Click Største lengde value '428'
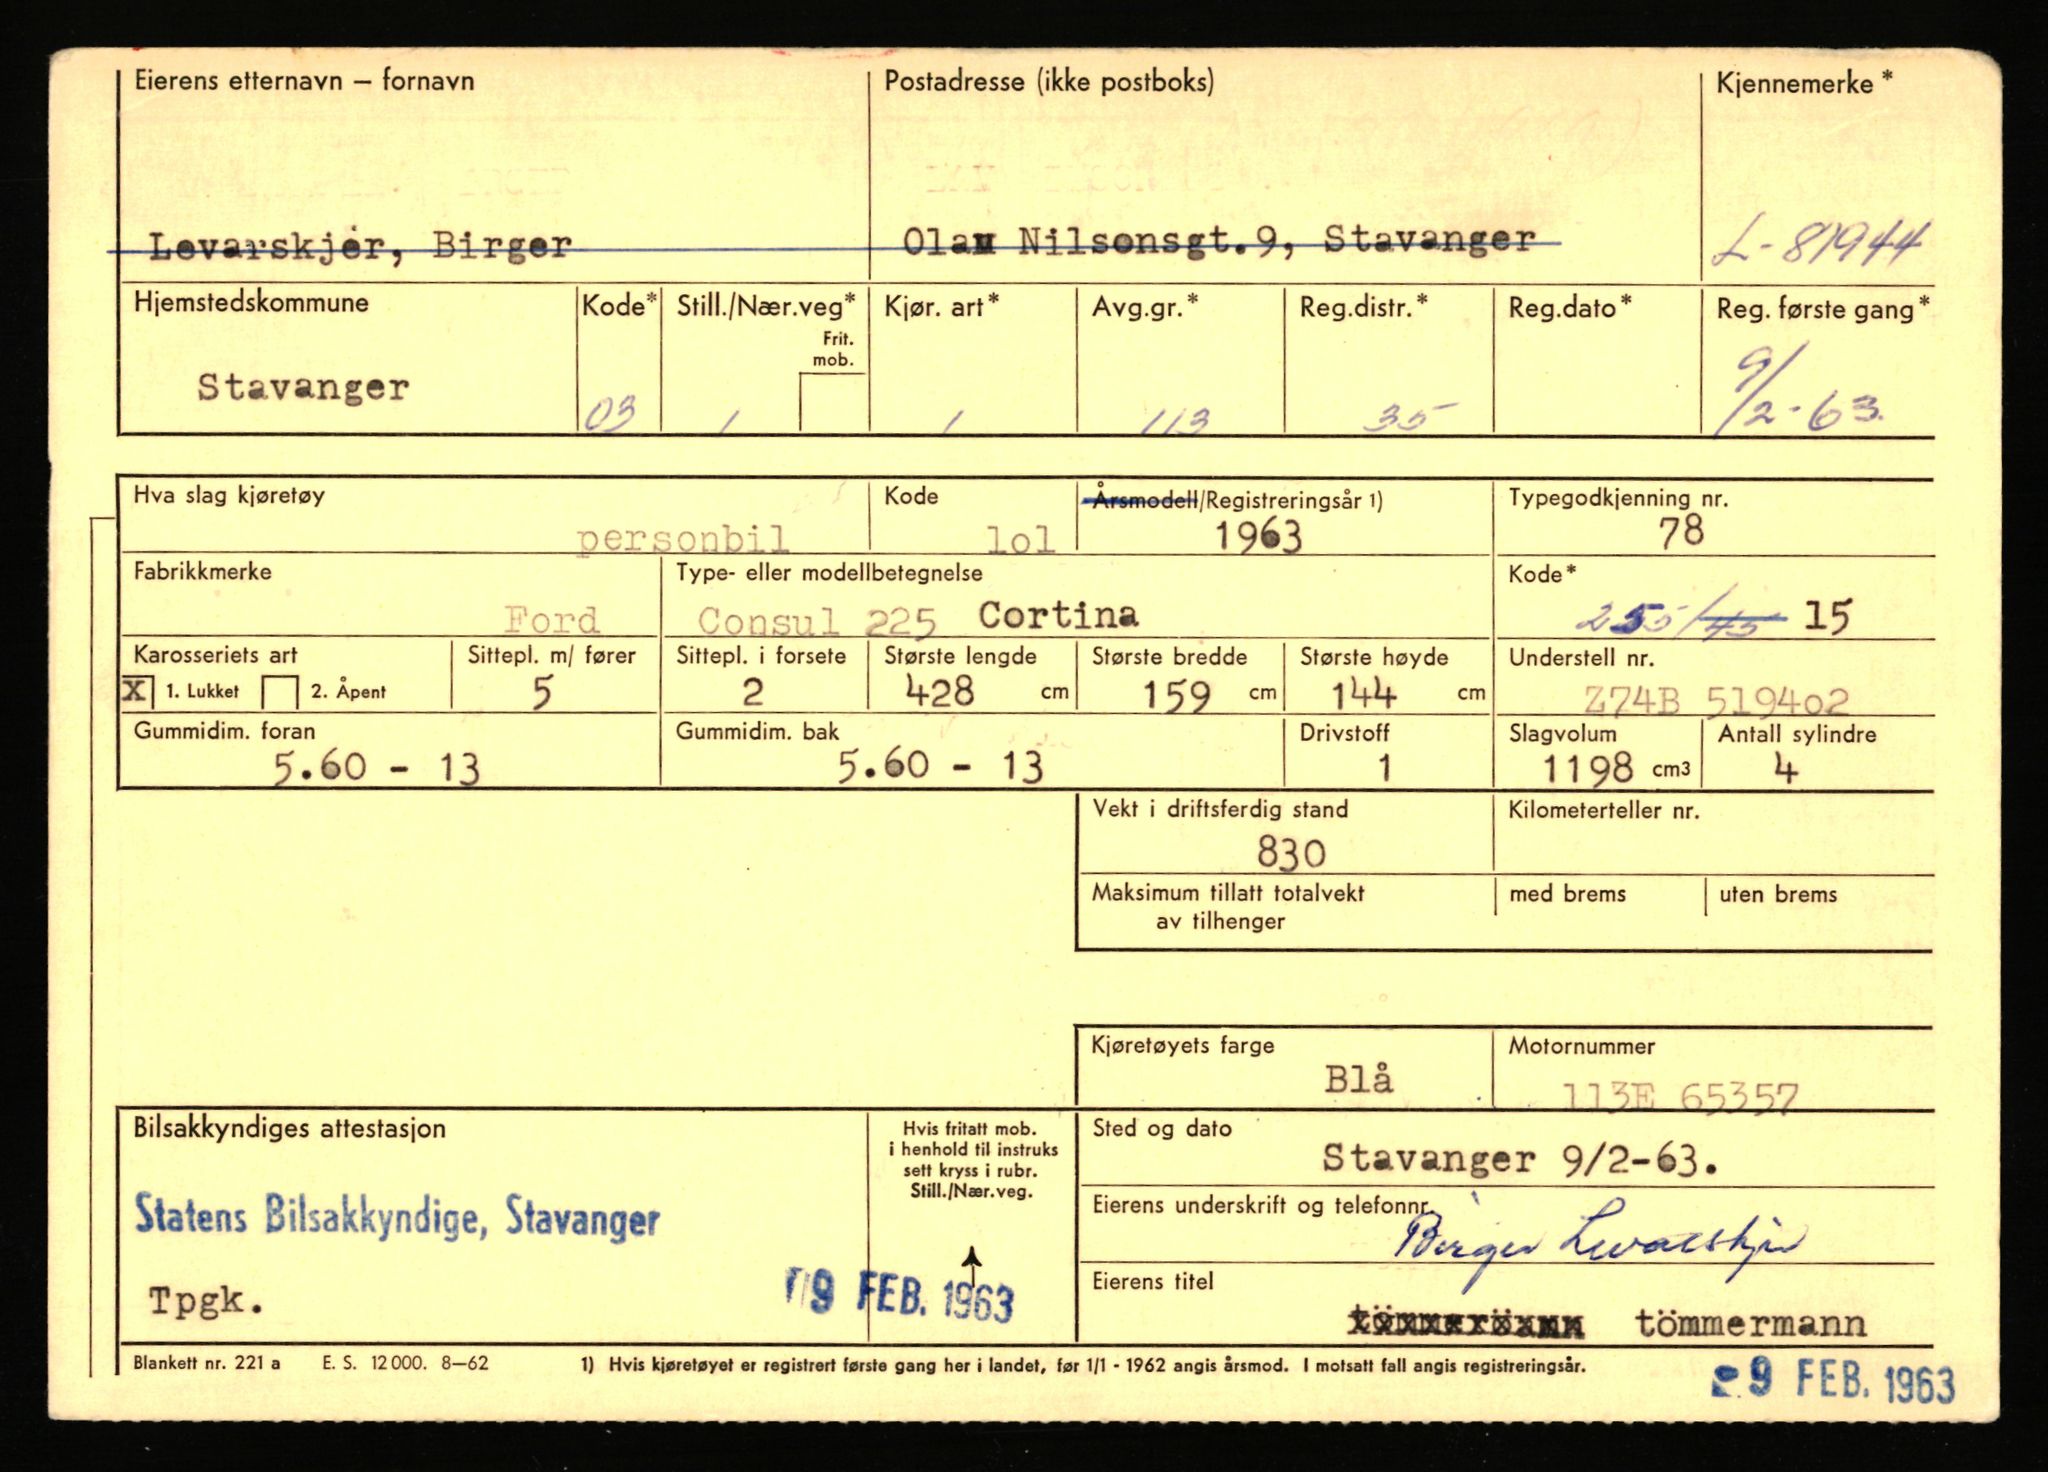This screenshot has width=2048, height=1472. tap(940, 691)
